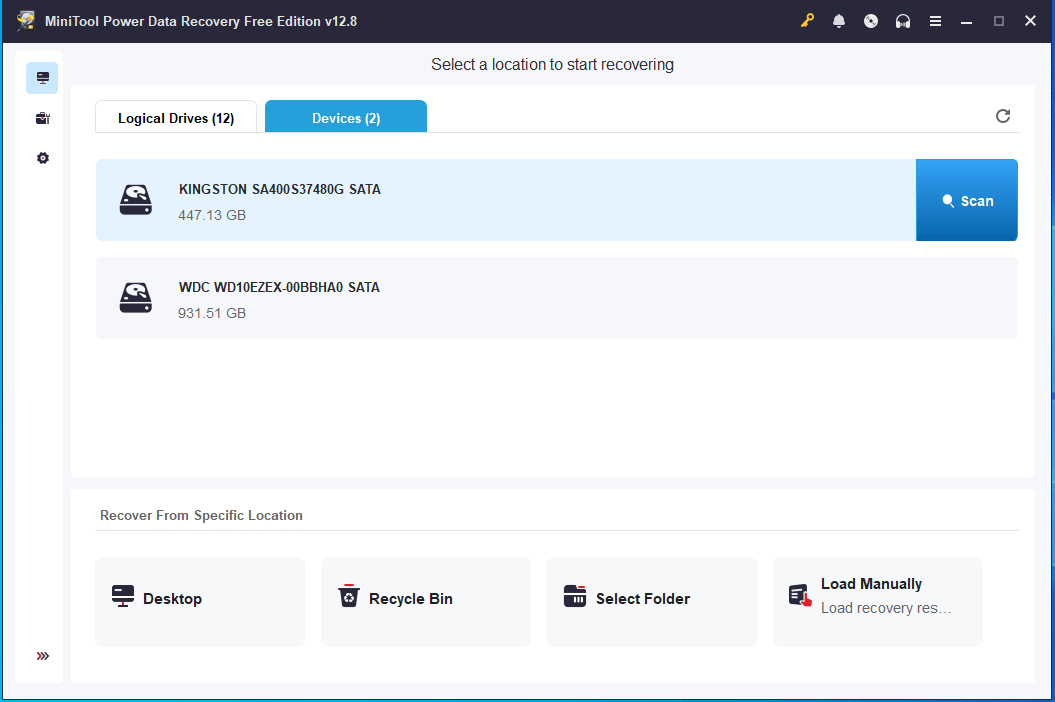The width and height of the screenshot is (1055, 702).
Task: Recover data from the Recycle Bin
Action: (425, 599)
